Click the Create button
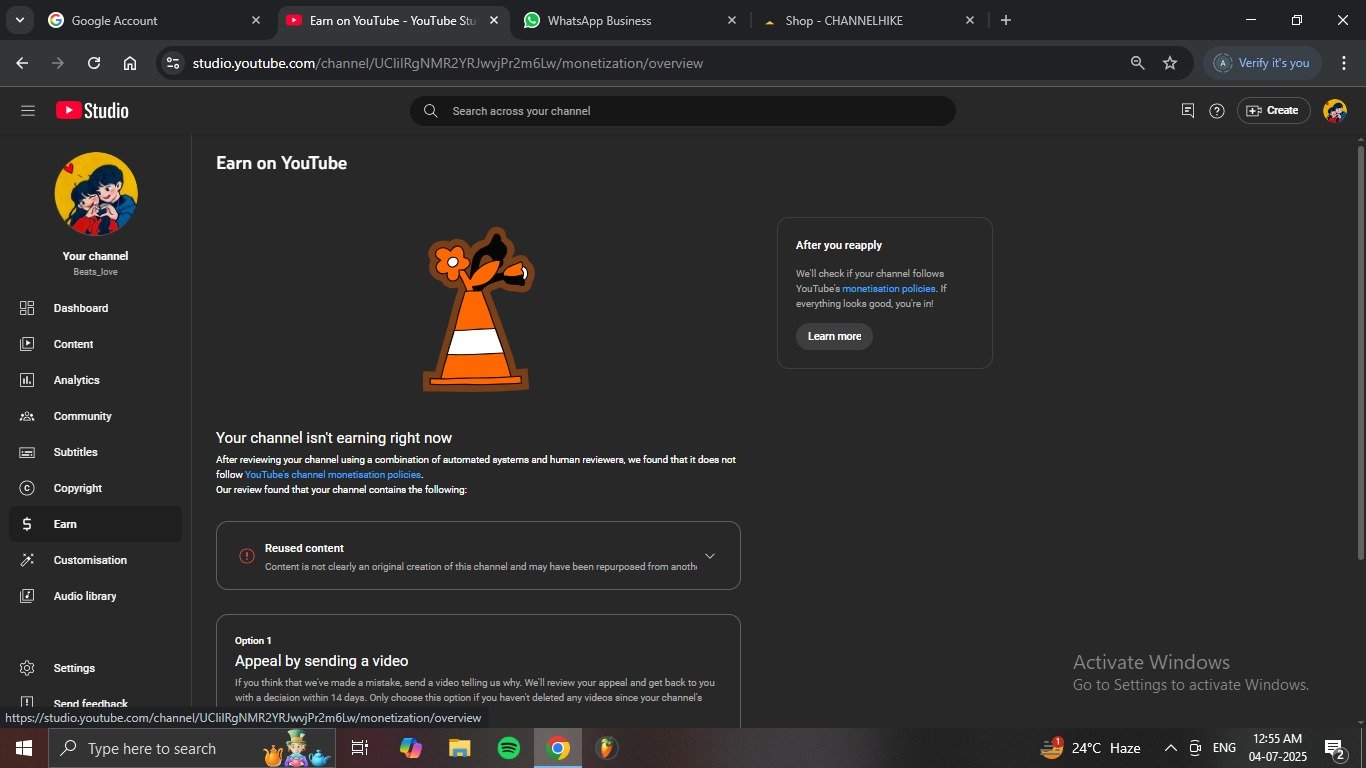Screen dimensions: 1366x768 (1274, 111)
